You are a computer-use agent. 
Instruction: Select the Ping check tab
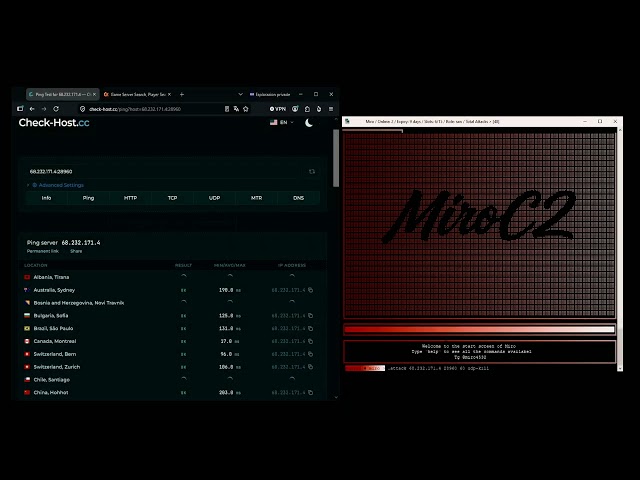tap(88, 198)
